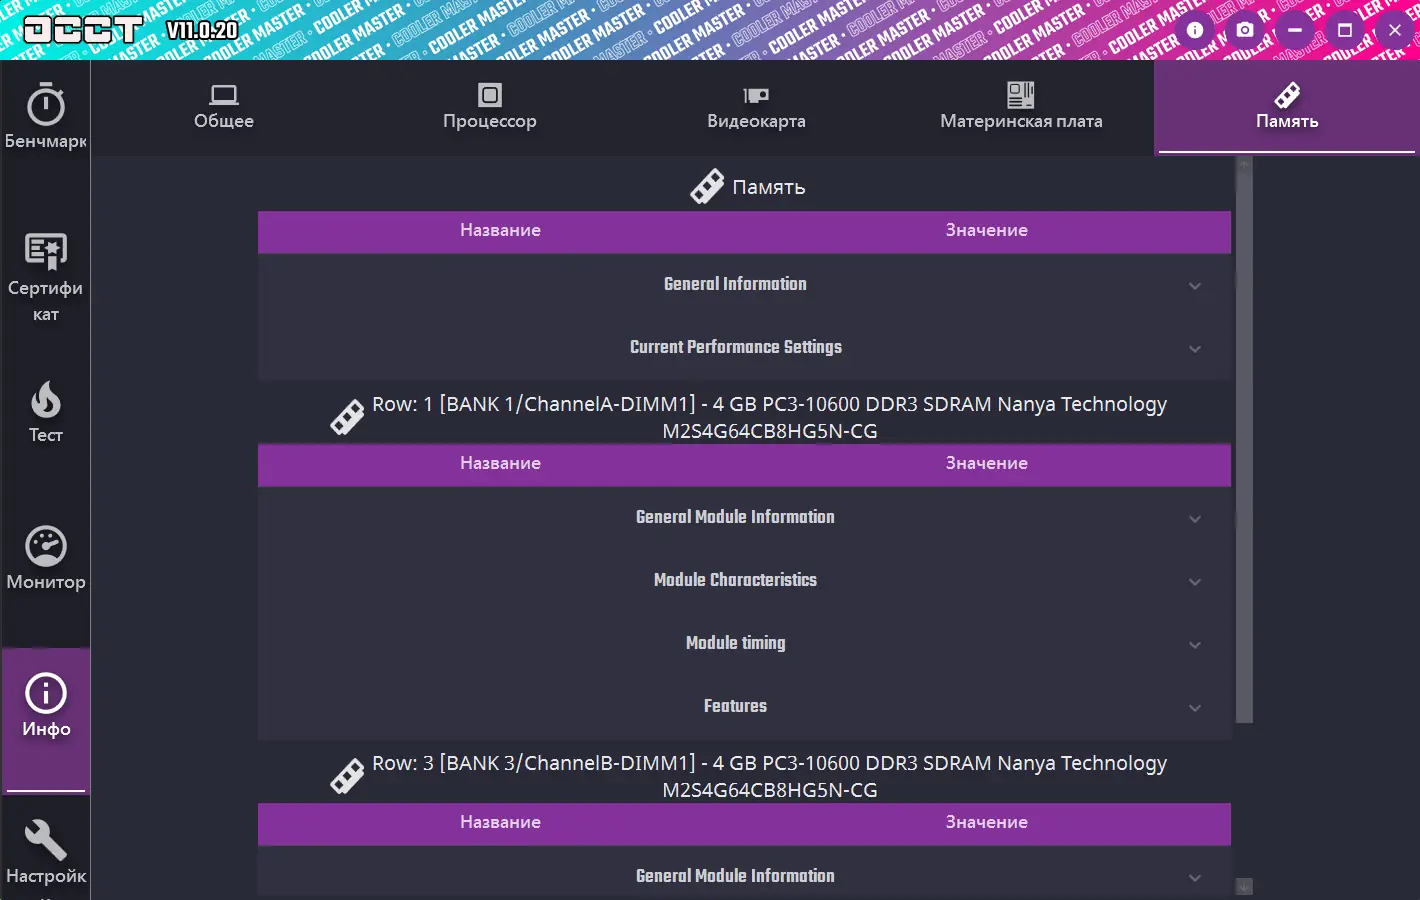
Task: Click the Row: 3 BANK 3/ChannelB-DIMM1 heading text
Action: (x=769, y=776)
